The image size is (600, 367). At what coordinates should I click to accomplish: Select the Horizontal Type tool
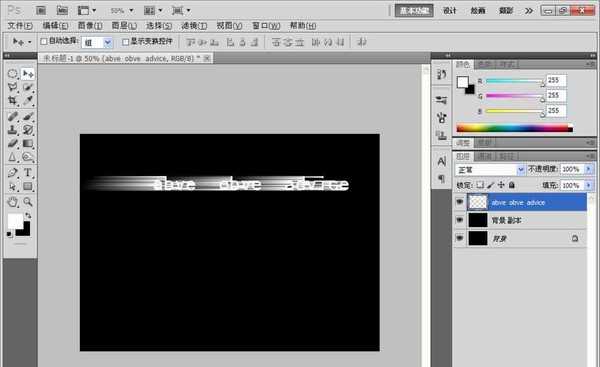[x=28, y=173]
